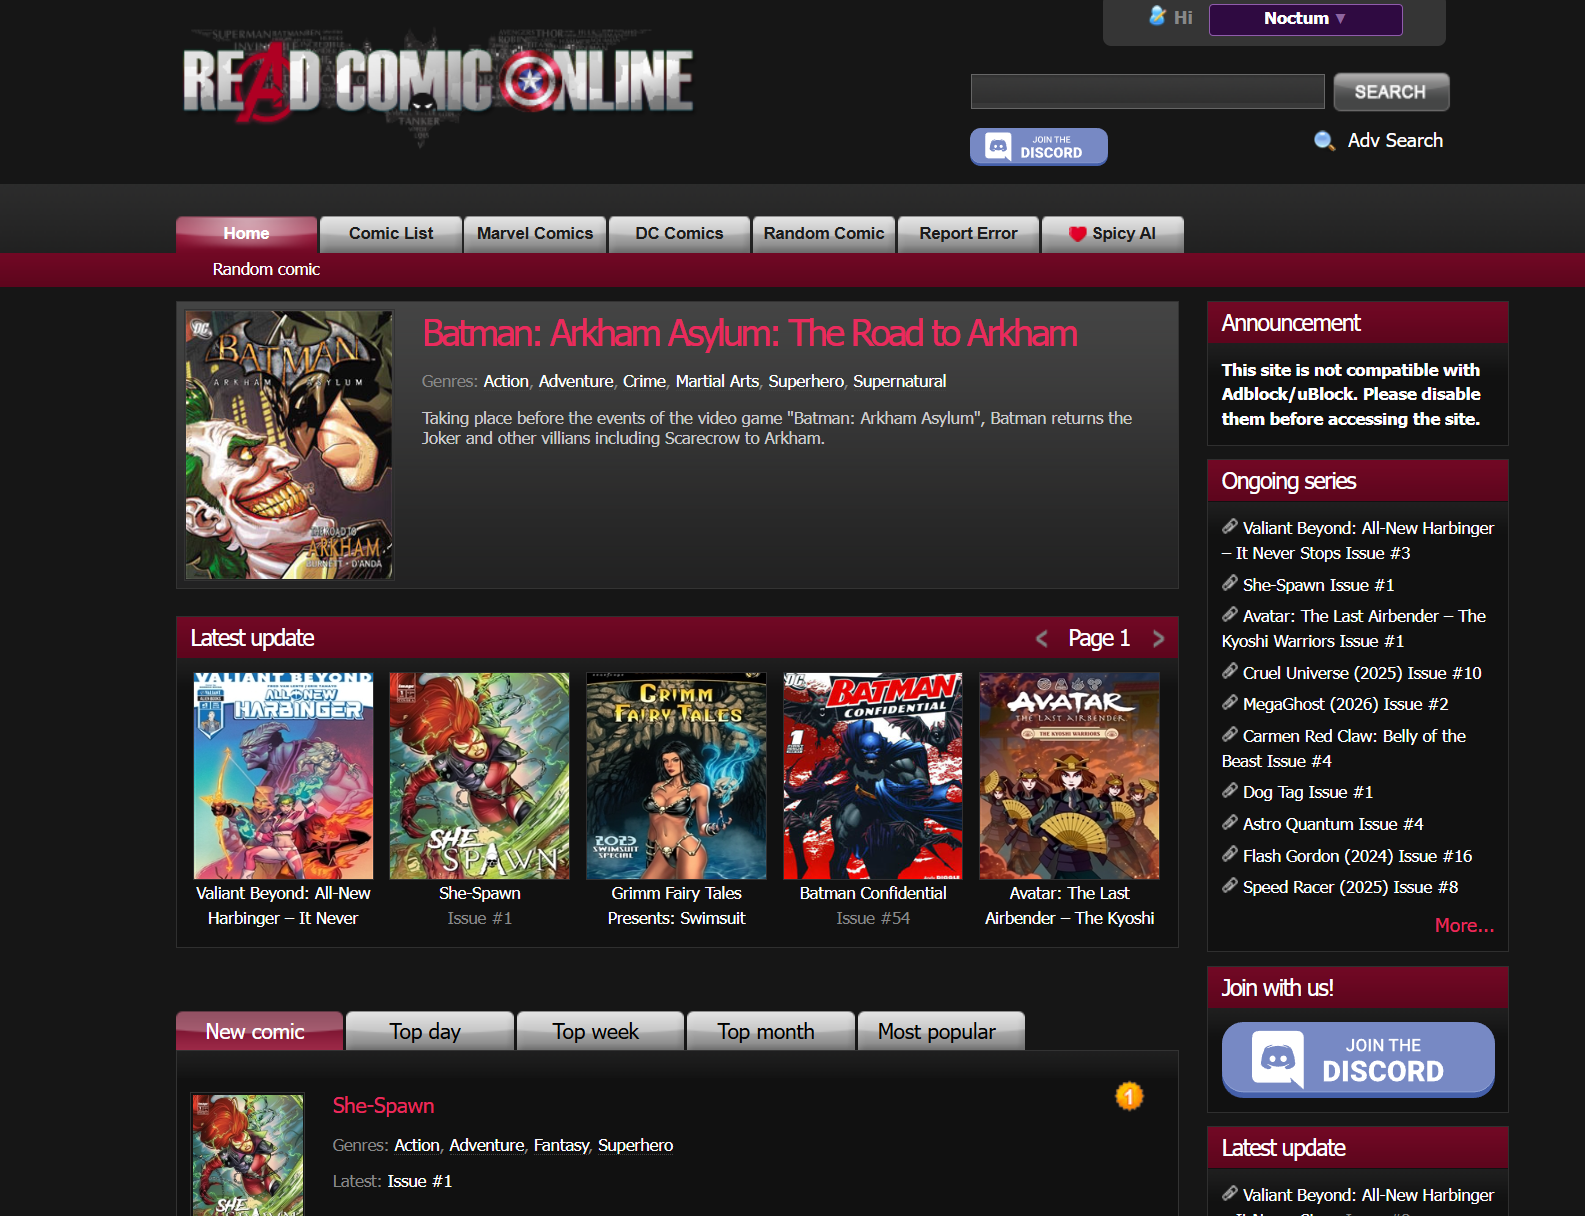Open the Marvel Comics tab
1585x1216 pixels.
535,234
